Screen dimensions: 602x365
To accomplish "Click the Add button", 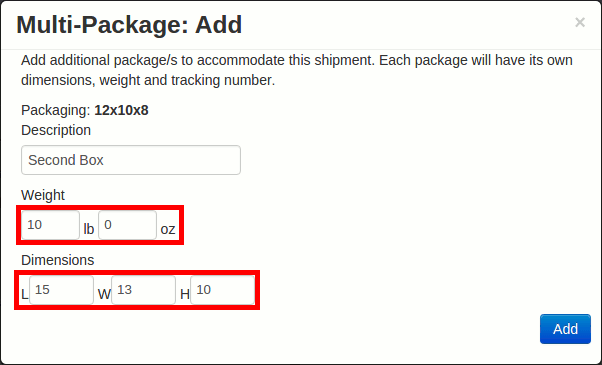I will click(565, 329).
